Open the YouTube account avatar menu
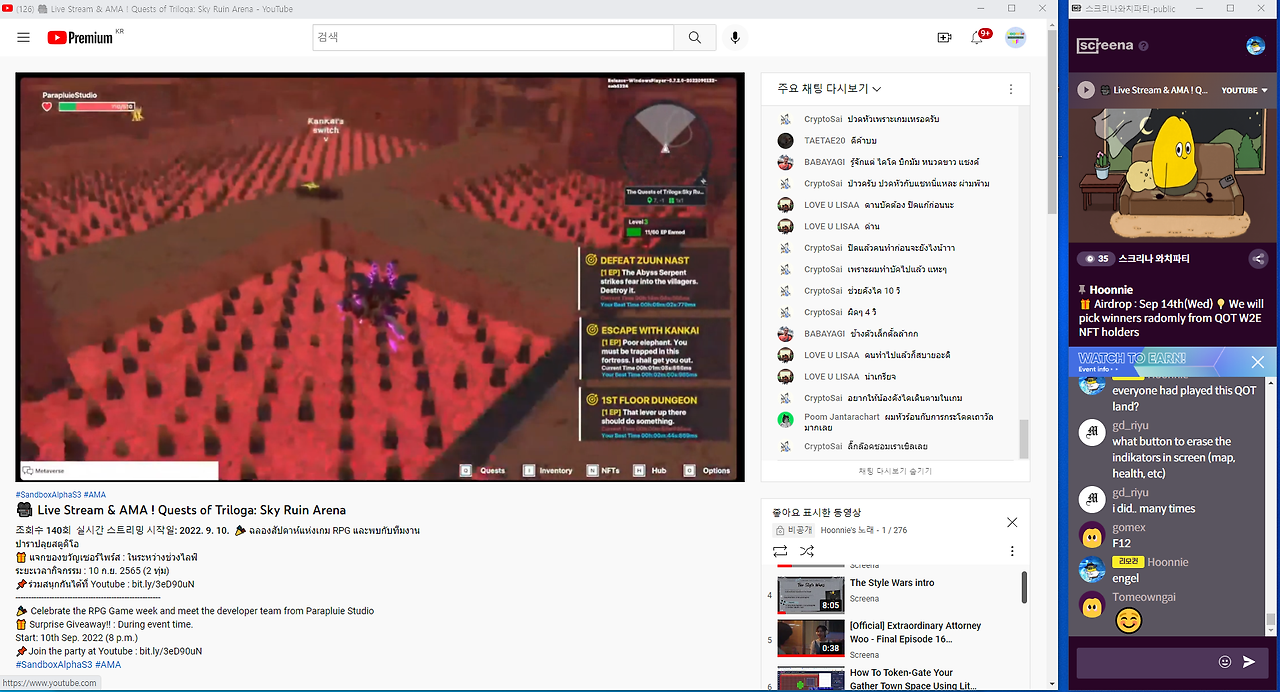Viewport: 1280px width, 692px height. 1016,37
